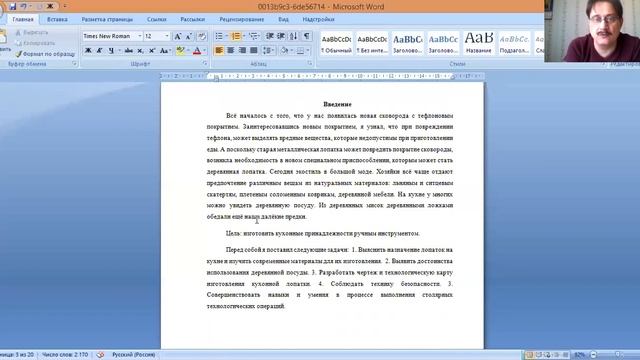Open the Рассылки tab

coord(193,19)
